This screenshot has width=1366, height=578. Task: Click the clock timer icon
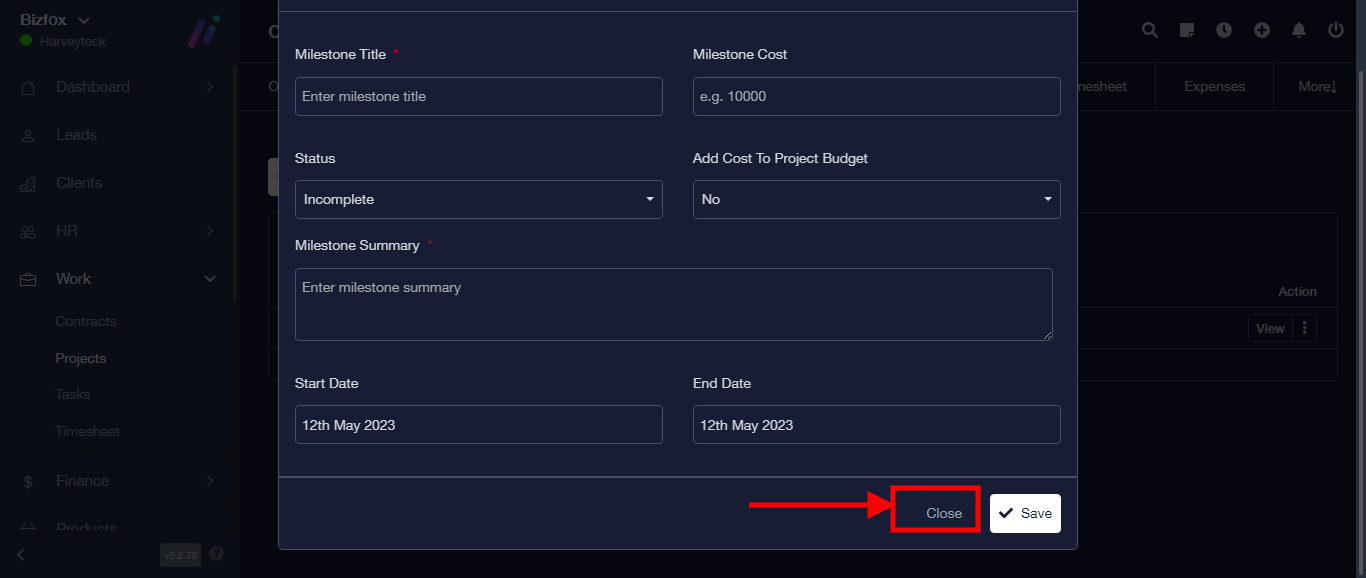[x=1224, y=30]
